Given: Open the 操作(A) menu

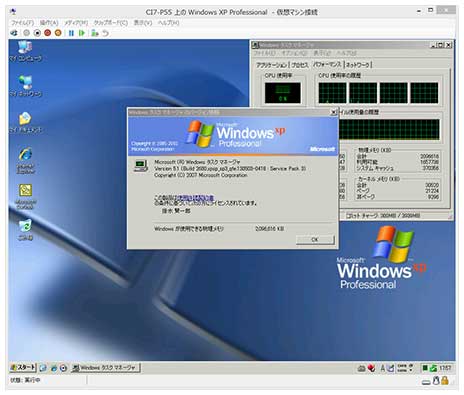Looking at the screenshot, I should tap(49, 23).
